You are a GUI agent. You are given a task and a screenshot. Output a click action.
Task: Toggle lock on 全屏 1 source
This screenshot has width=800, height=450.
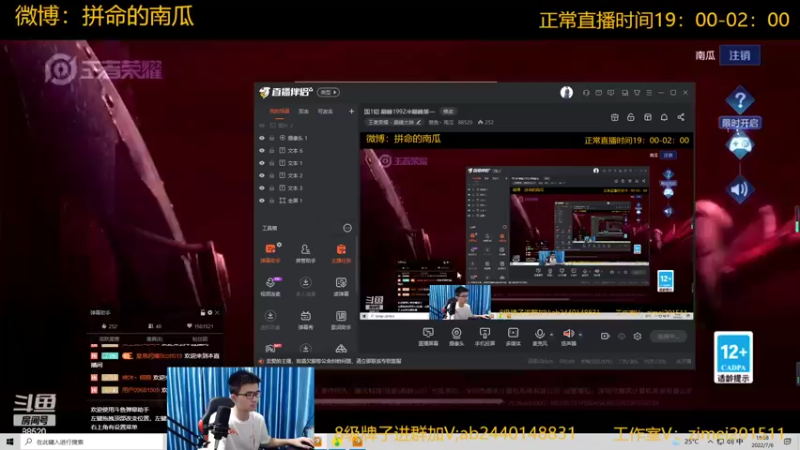click(272, 201)
